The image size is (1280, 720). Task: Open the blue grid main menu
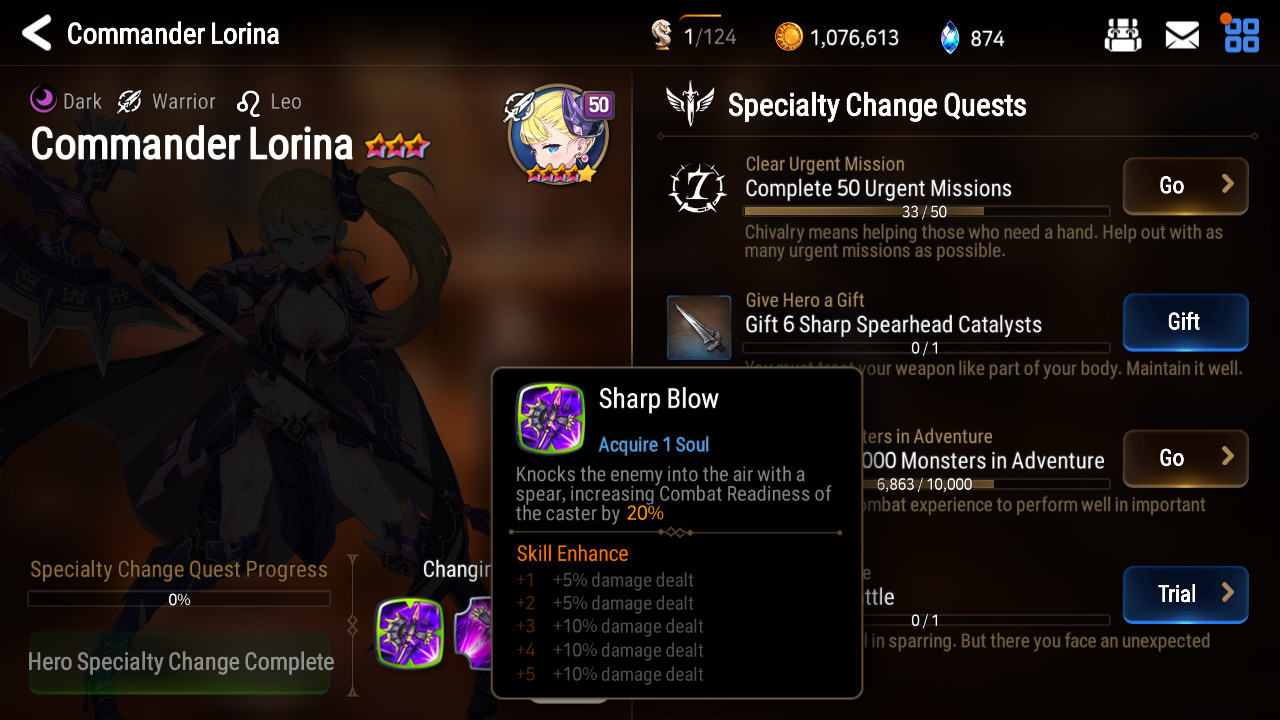[1242, 34]
